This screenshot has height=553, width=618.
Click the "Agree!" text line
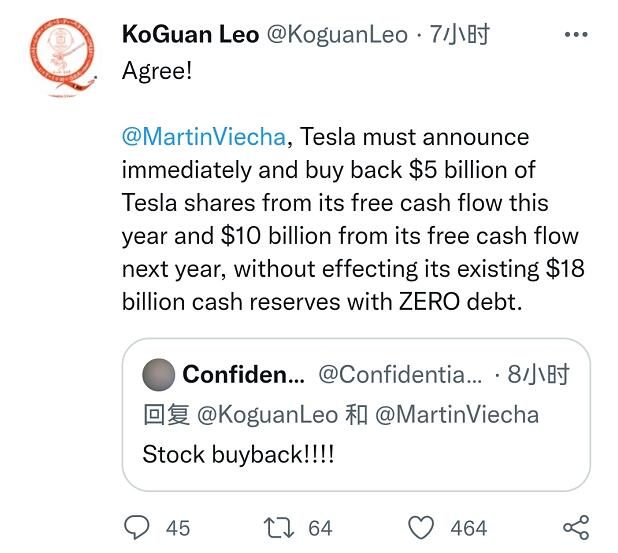[157, 72]
